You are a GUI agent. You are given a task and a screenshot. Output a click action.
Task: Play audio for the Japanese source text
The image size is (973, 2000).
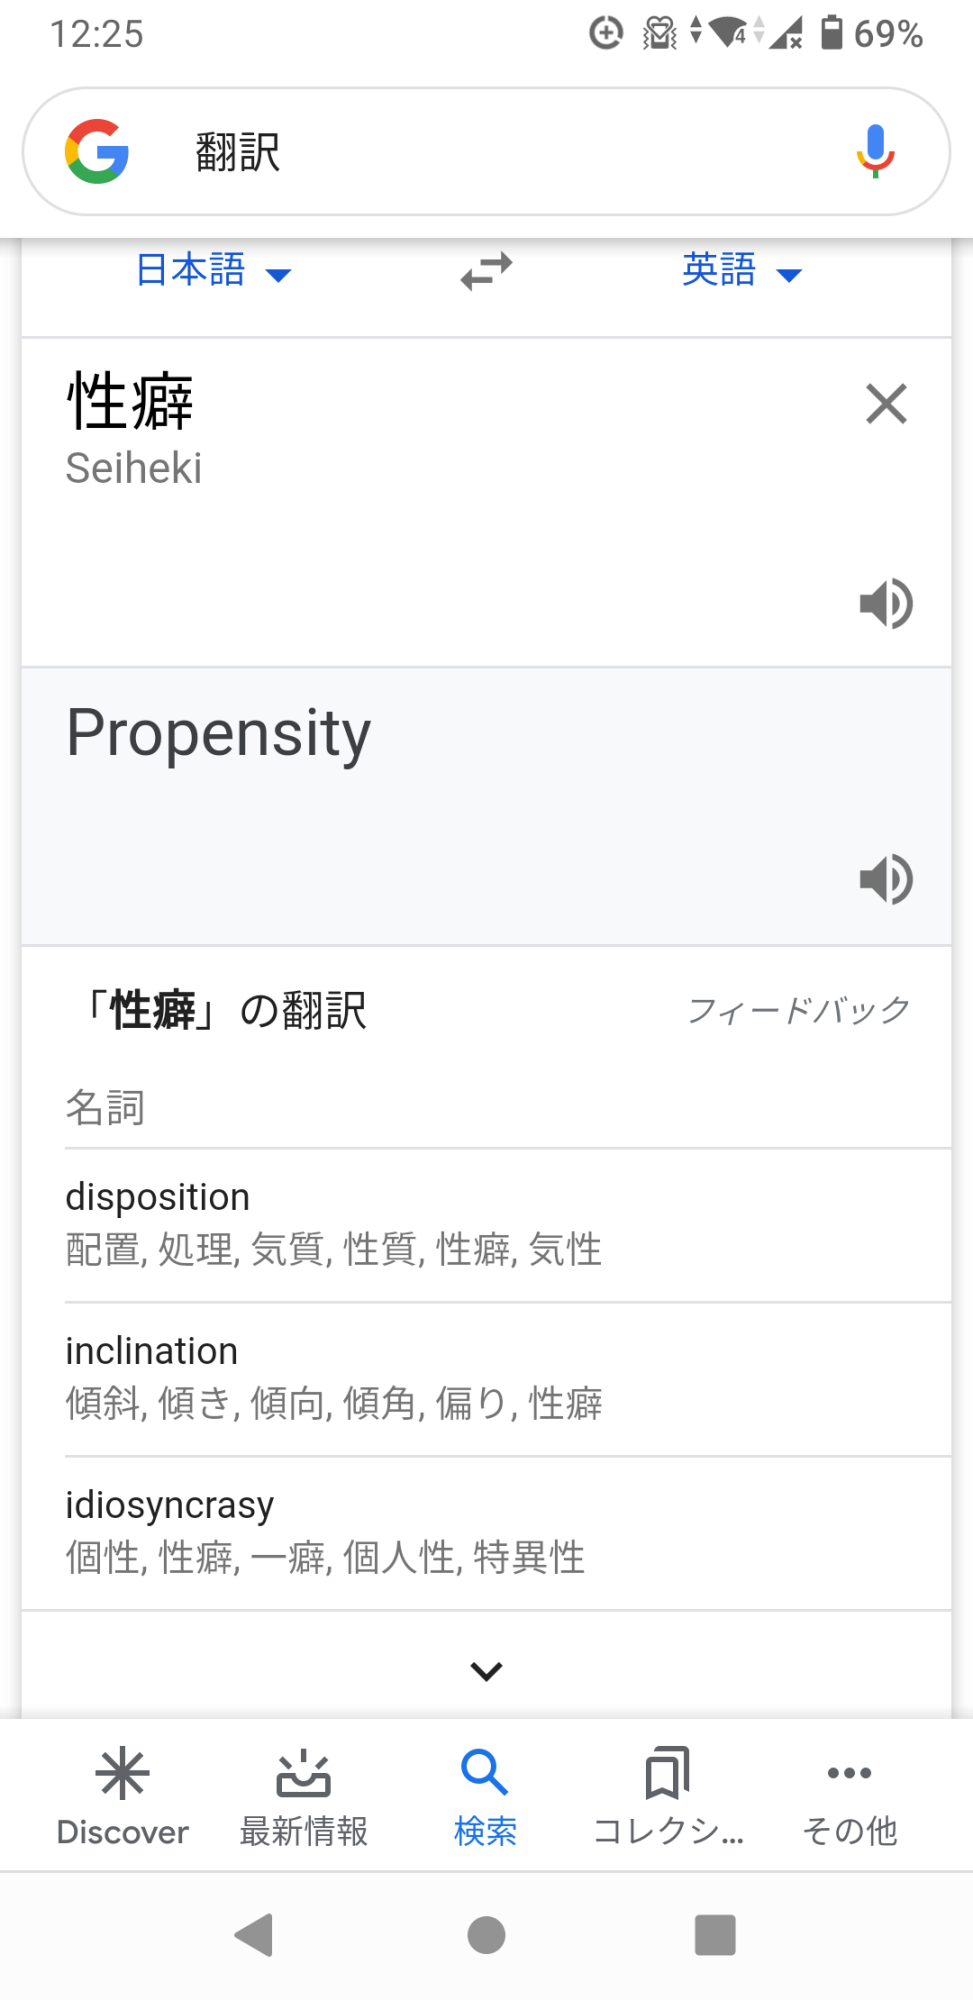click(x=886, y=603)
